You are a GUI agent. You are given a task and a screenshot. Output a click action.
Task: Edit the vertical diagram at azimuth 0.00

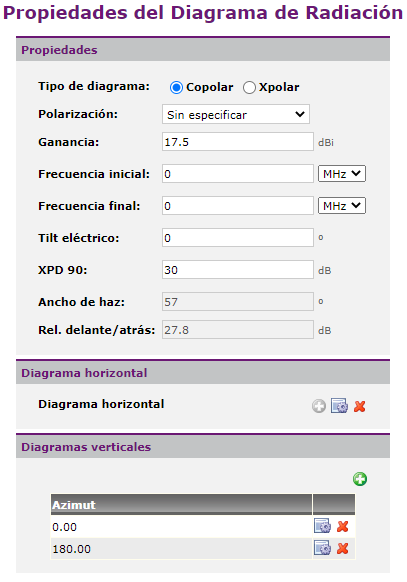pyautogui.click(x=322, y=526)
